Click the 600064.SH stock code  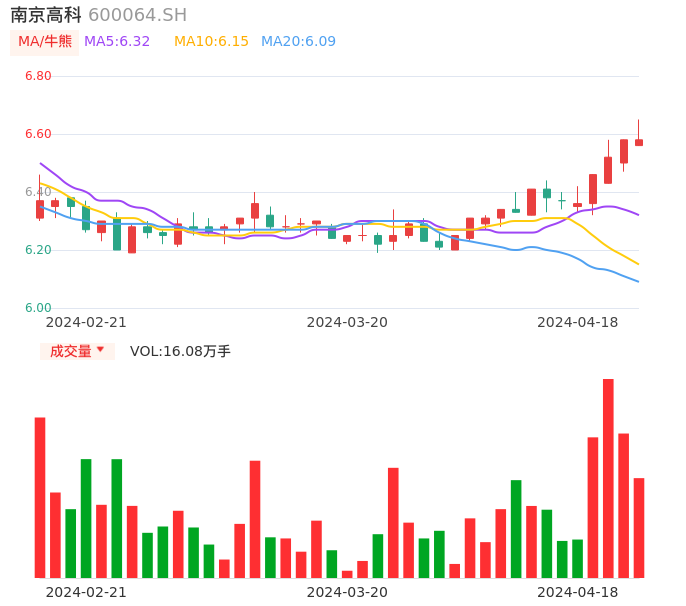(x=138, y=15)
